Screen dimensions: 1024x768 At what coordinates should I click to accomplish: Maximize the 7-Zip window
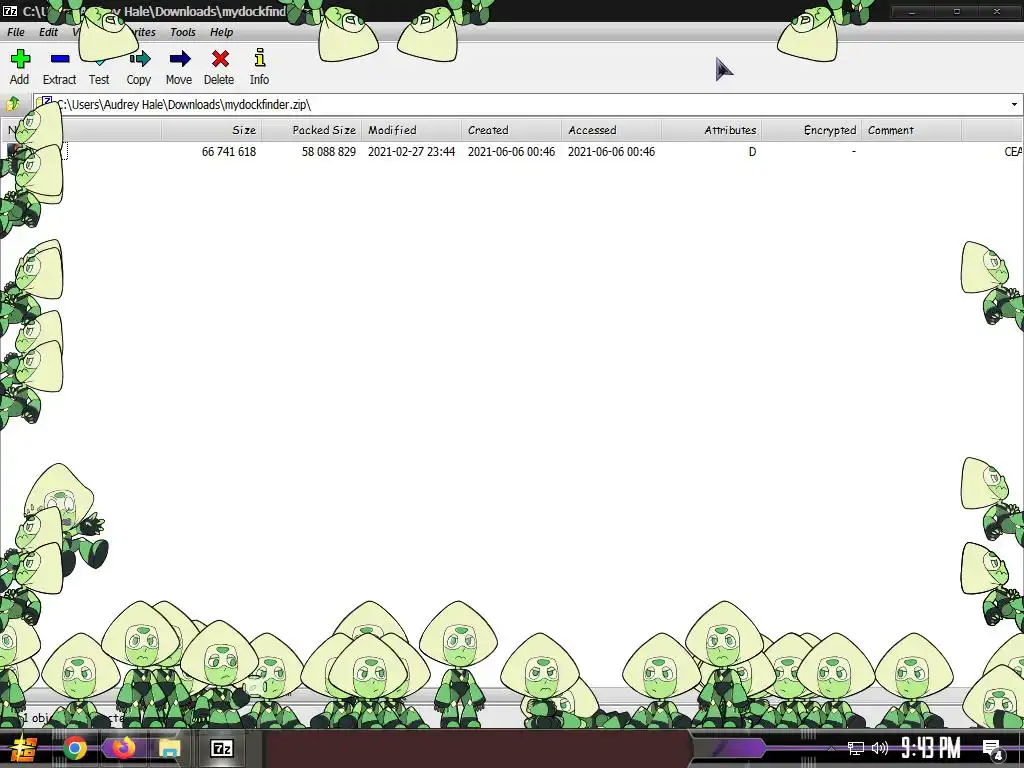click(957, 12)
